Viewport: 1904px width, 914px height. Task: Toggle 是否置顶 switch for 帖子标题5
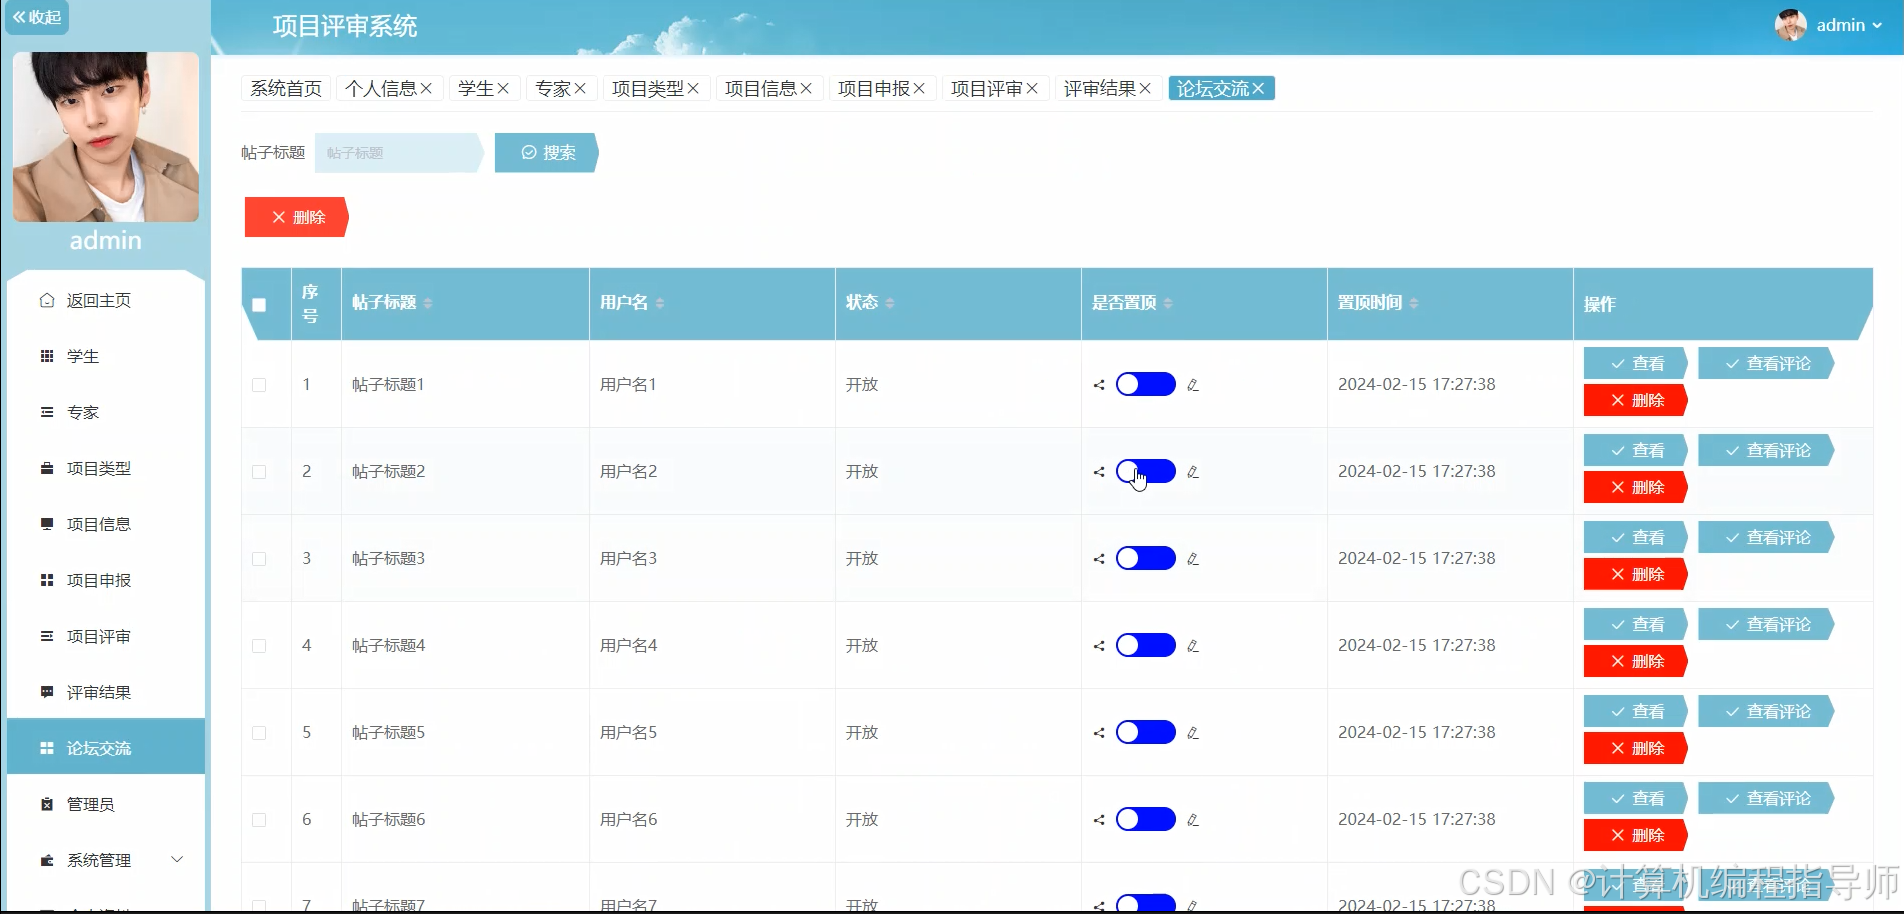[1146, 732]
